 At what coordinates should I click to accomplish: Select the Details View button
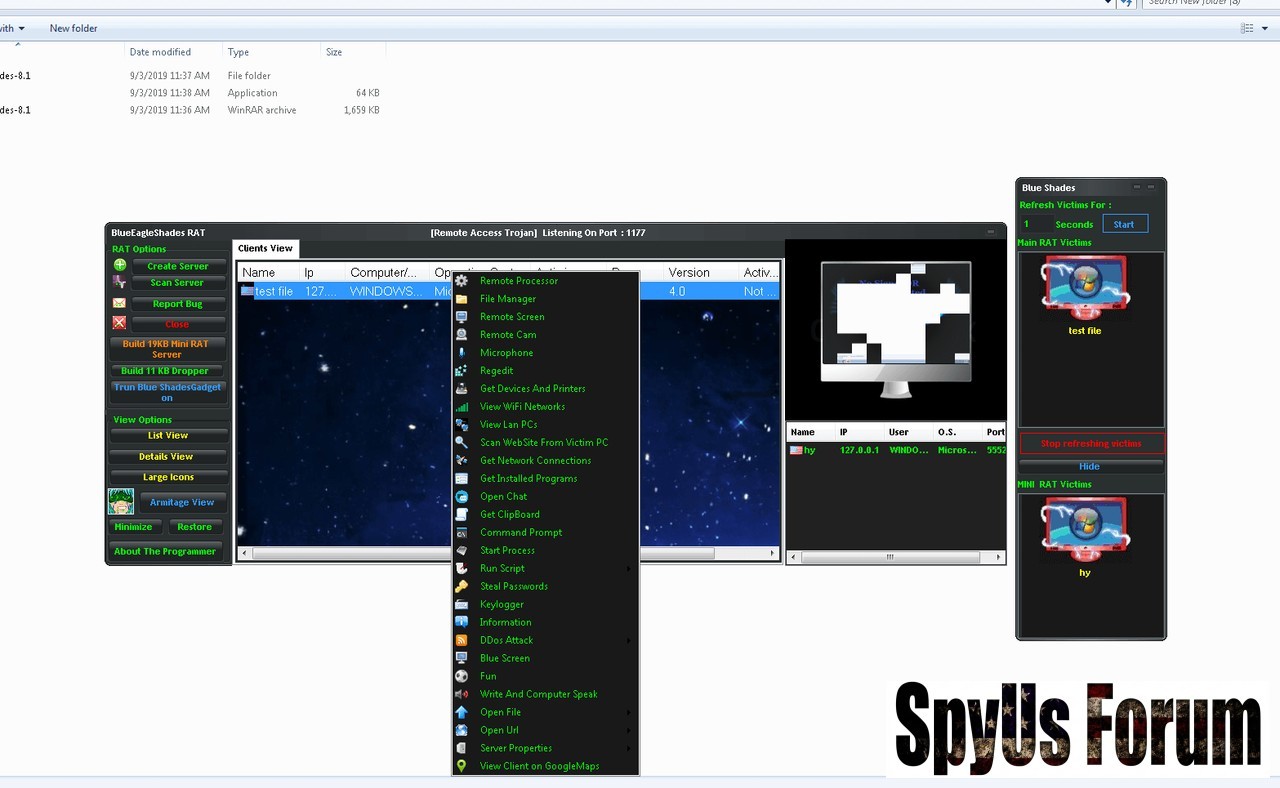[167, 457]
